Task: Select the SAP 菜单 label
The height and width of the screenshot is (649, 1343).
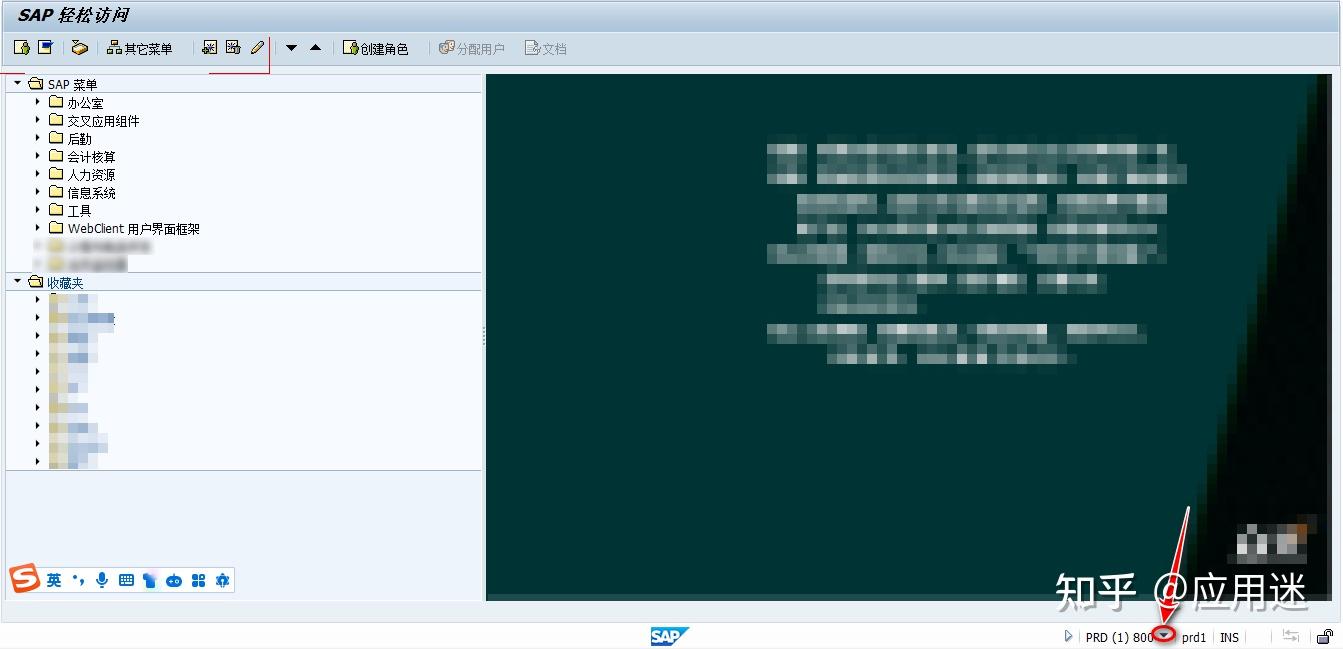Action: pyautogui.click(x=73, y=85)
